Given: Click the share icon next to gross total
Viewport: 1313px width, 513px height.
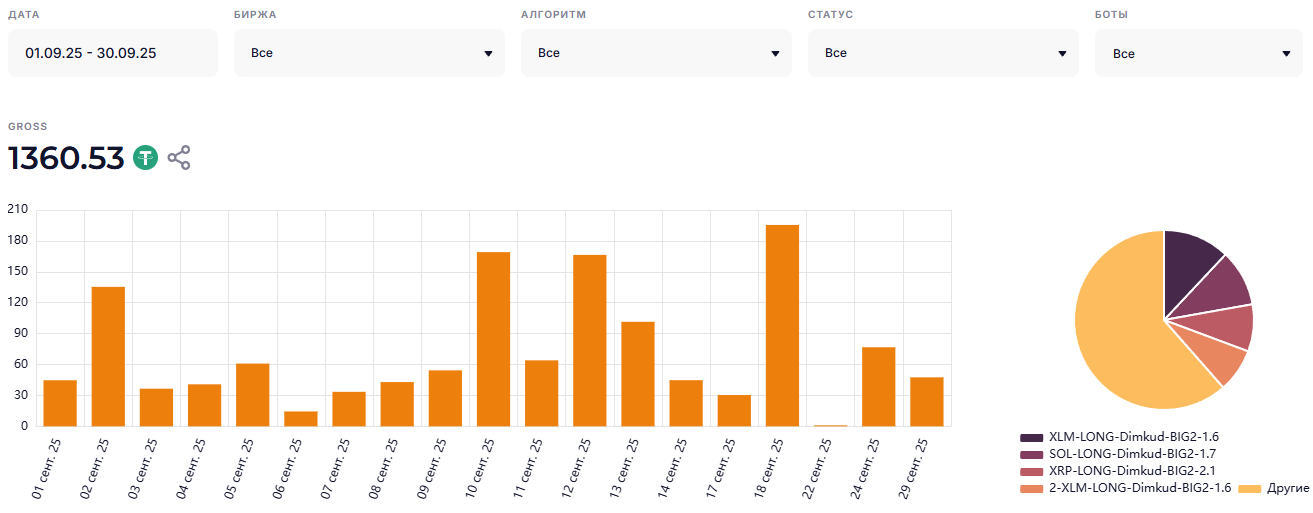Looking at the screenshot, I should [x=179, y=158].
